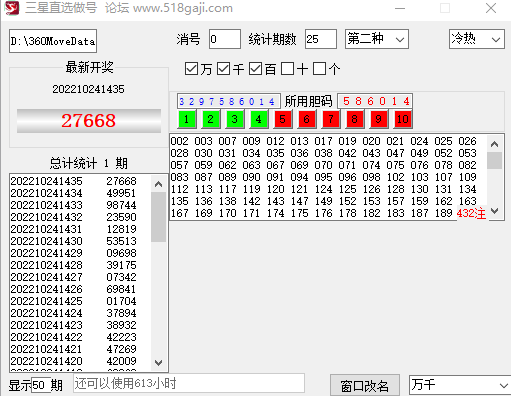Click the D:\360MoveData path field
Image resolution: width=511 pixels, height=396 pixels.
click(x=53, y=41)
